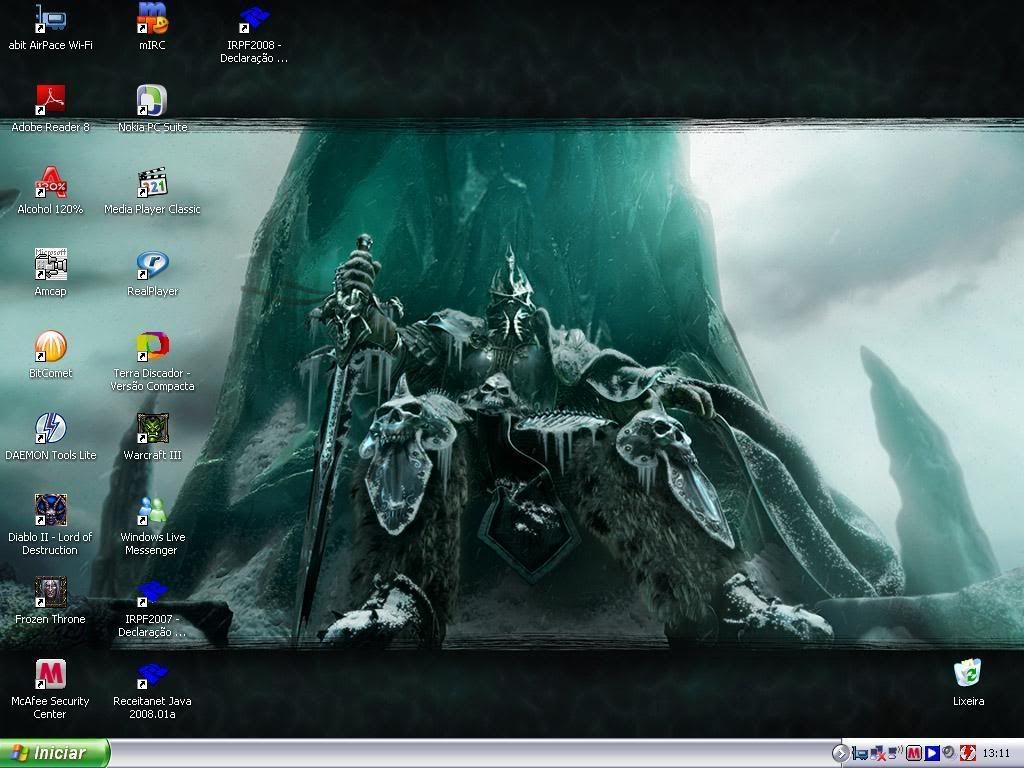The height and width of the screenshot is (768, 1024).
Task: Click the blue play-arrow tray icon
Action: pos(932,753)
